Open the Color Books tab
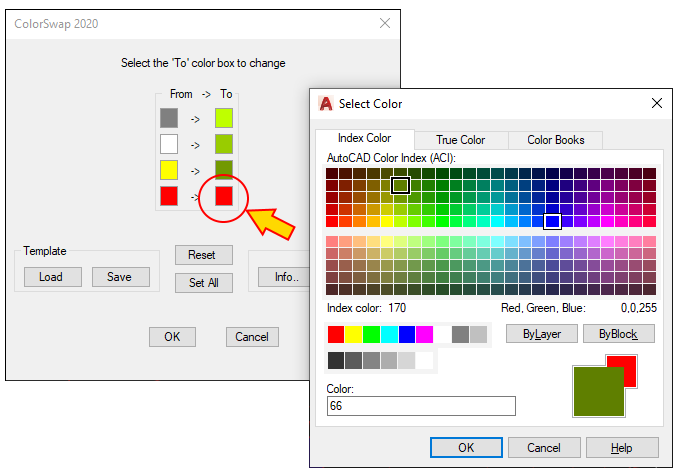 point(556,140)
